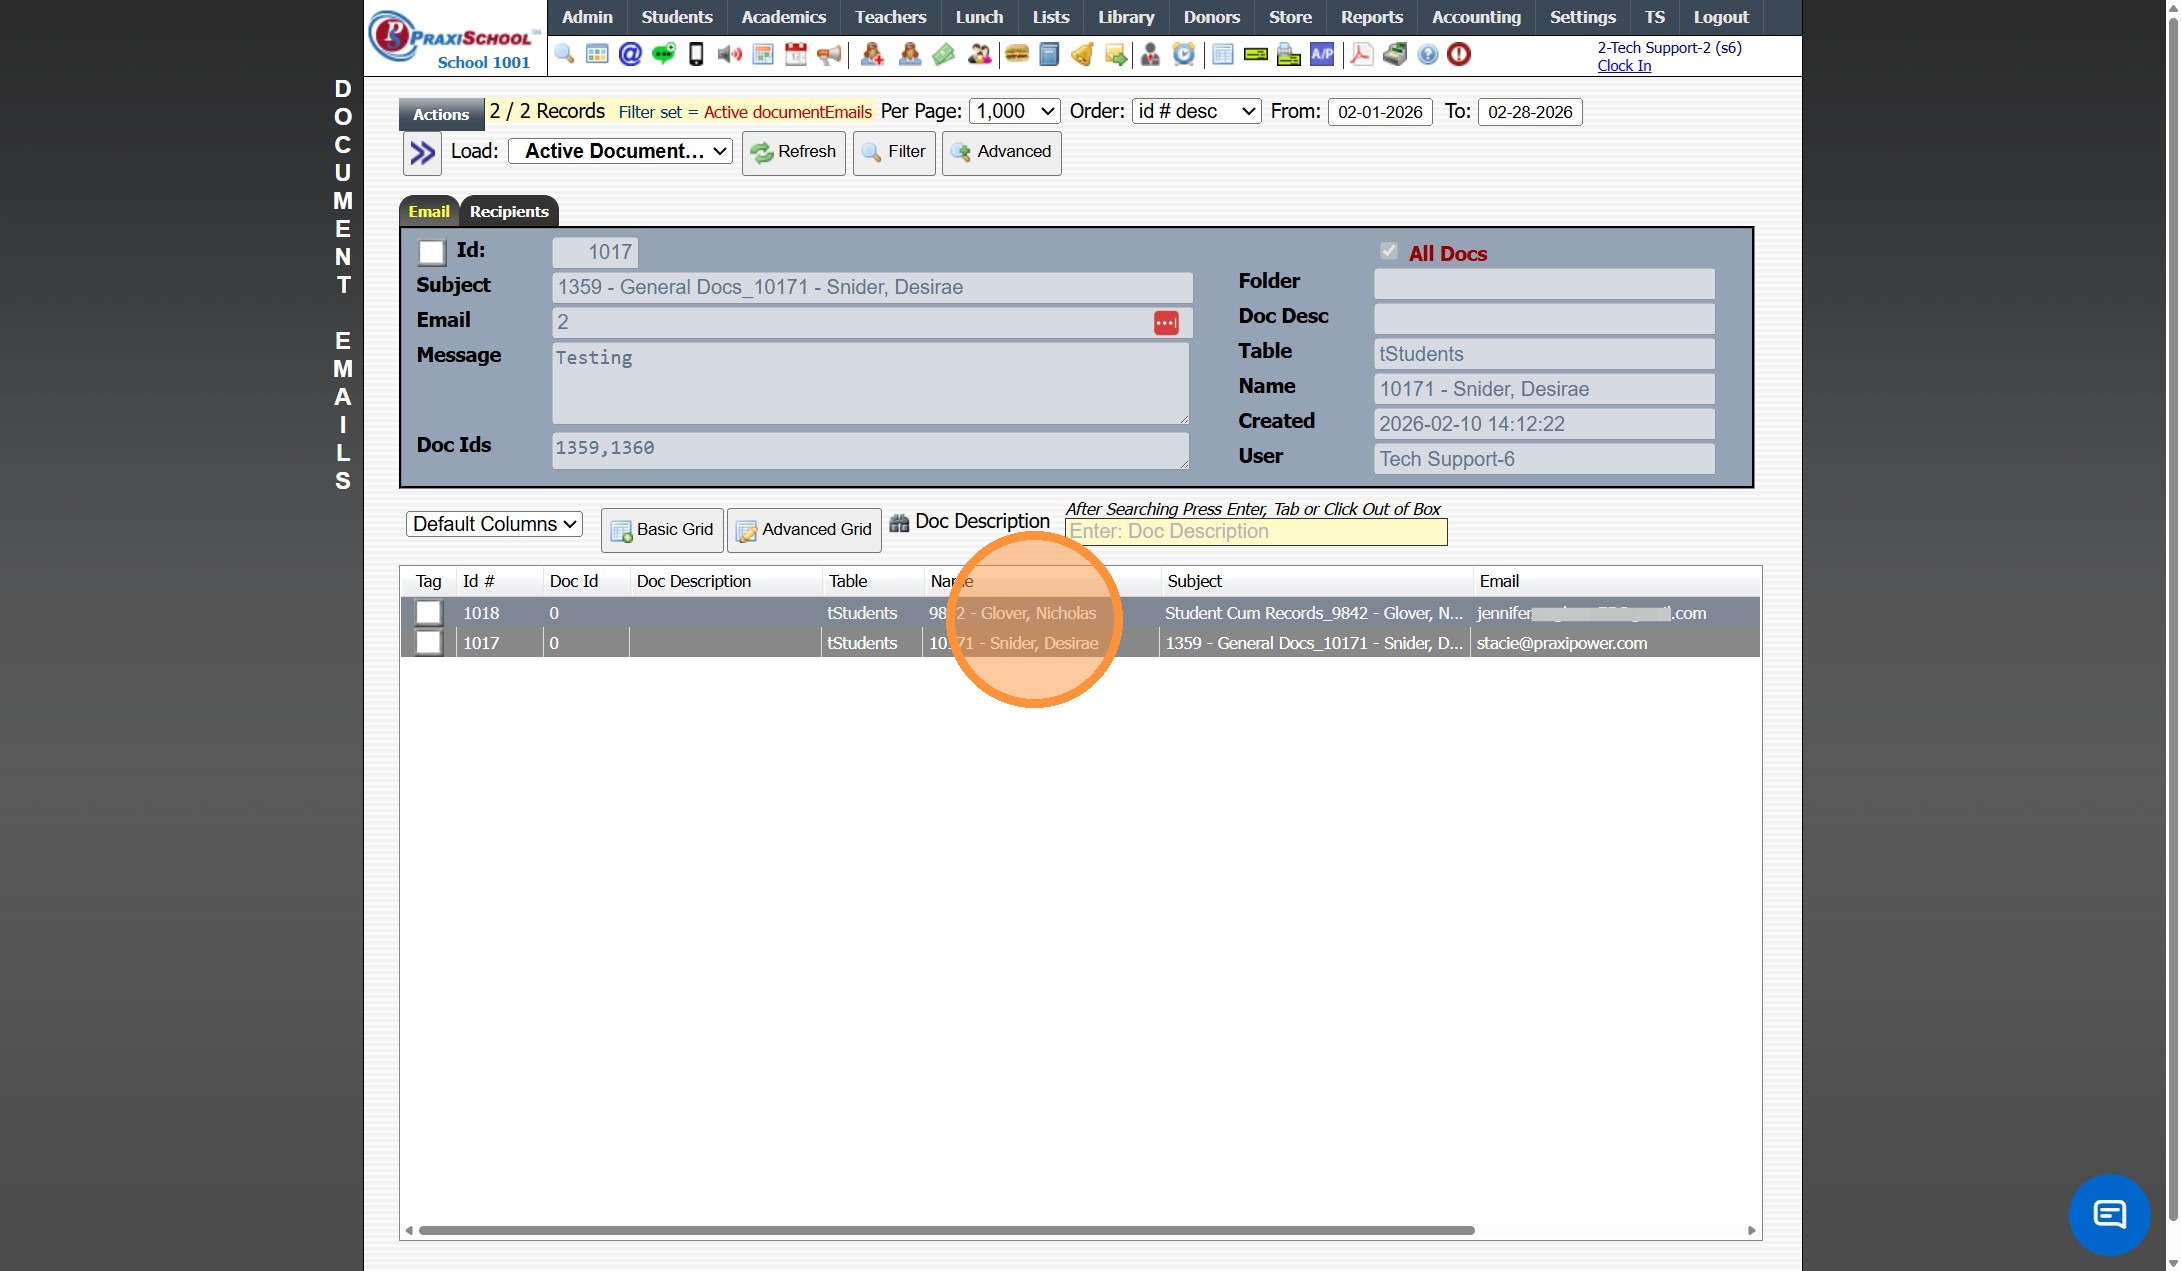Open the alarm clock icon

tap(1184, 54)
